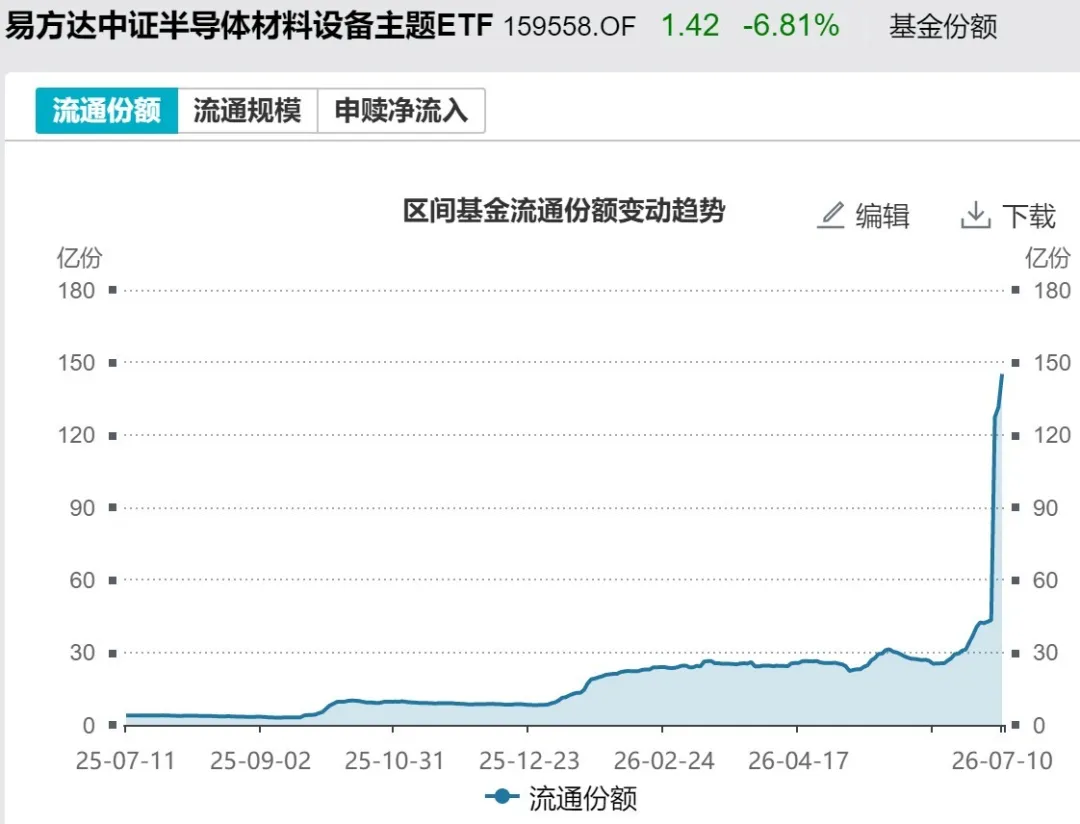Click the download arrow icon
The height and width of the screenshot is (824, 1080).
975,216
